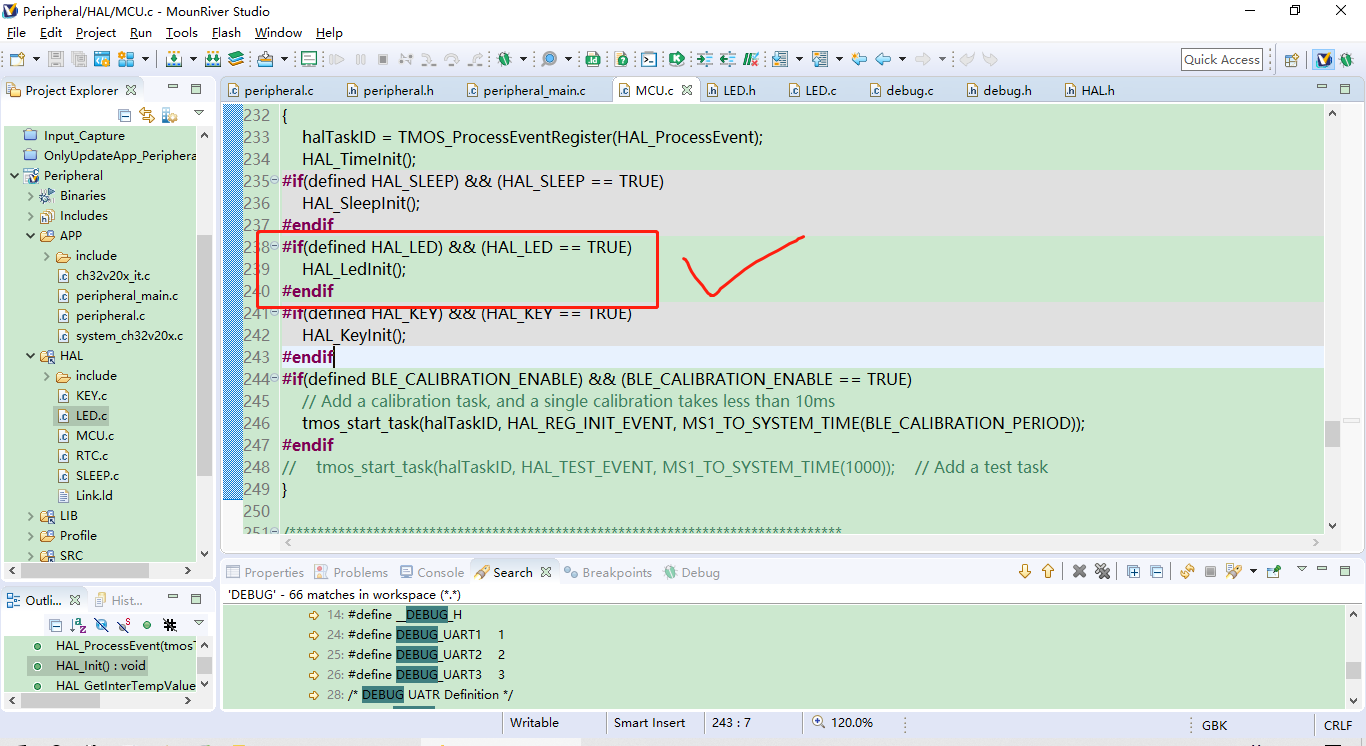This screenshot has width=1366, height=746.
Task: Select HAL_Init() : void in Outline
Action: [x=101, y=666]
